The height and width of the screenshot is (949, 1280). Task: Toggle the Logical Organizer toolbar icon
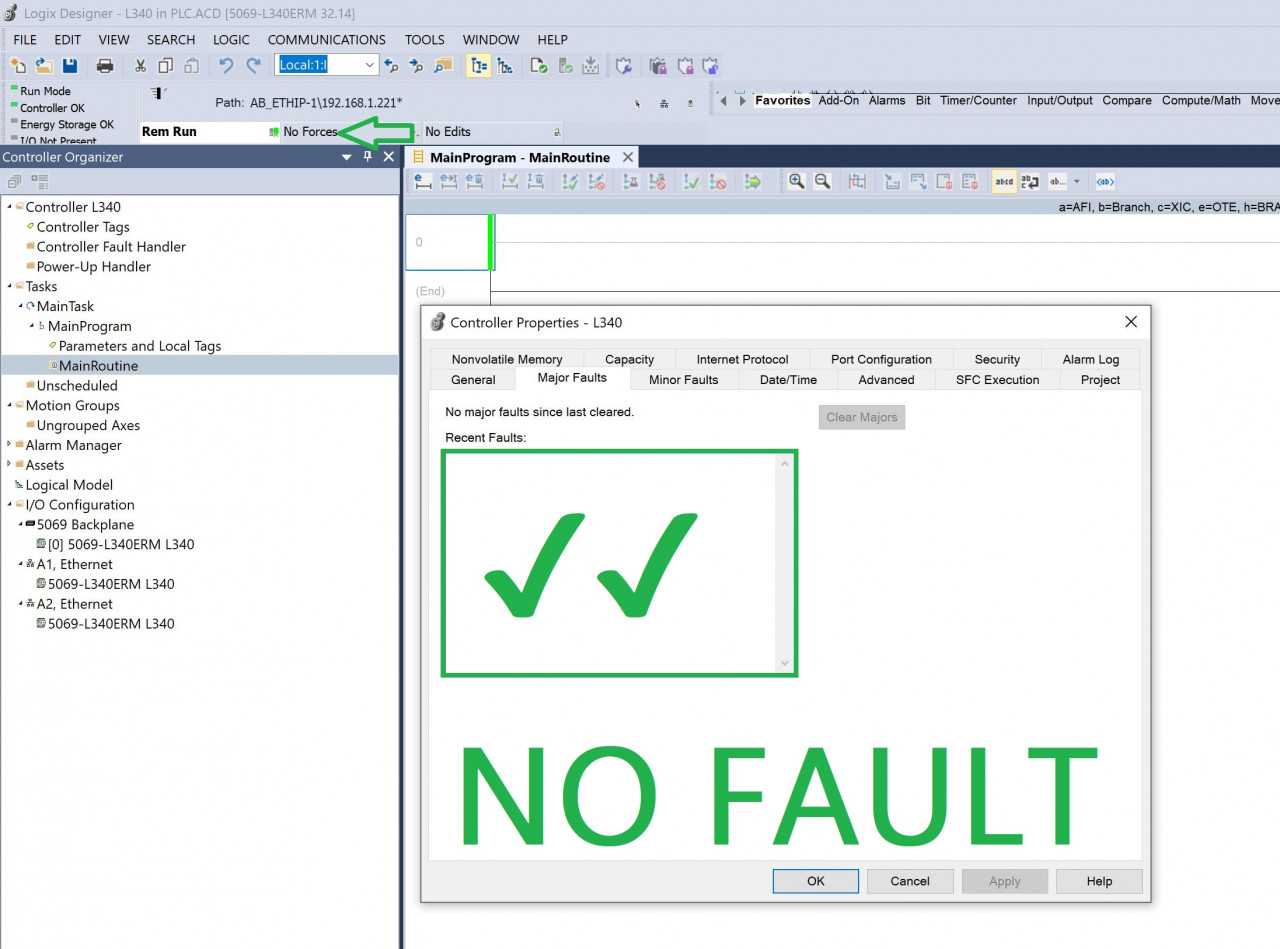[505, 66]
